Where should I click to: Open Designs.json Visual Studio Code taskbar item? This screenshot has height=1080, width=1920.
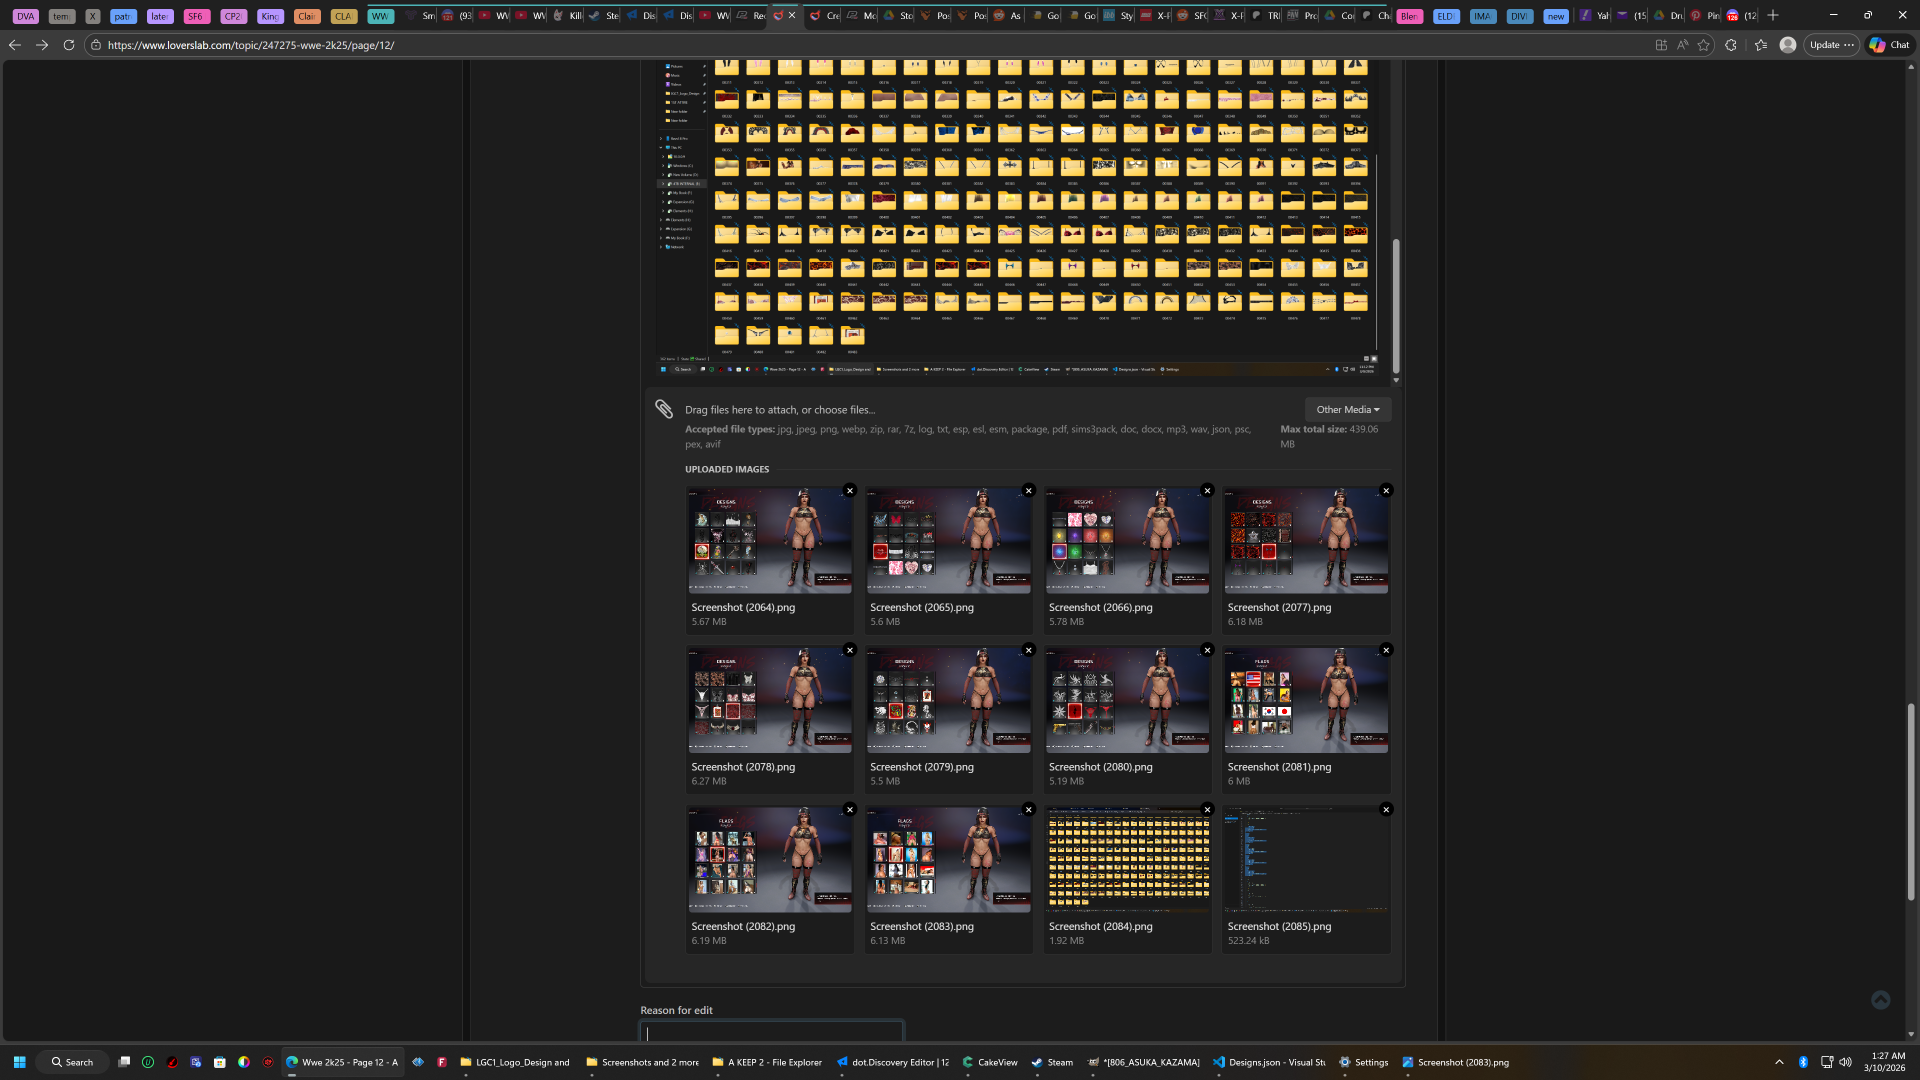point(1269,1062)
